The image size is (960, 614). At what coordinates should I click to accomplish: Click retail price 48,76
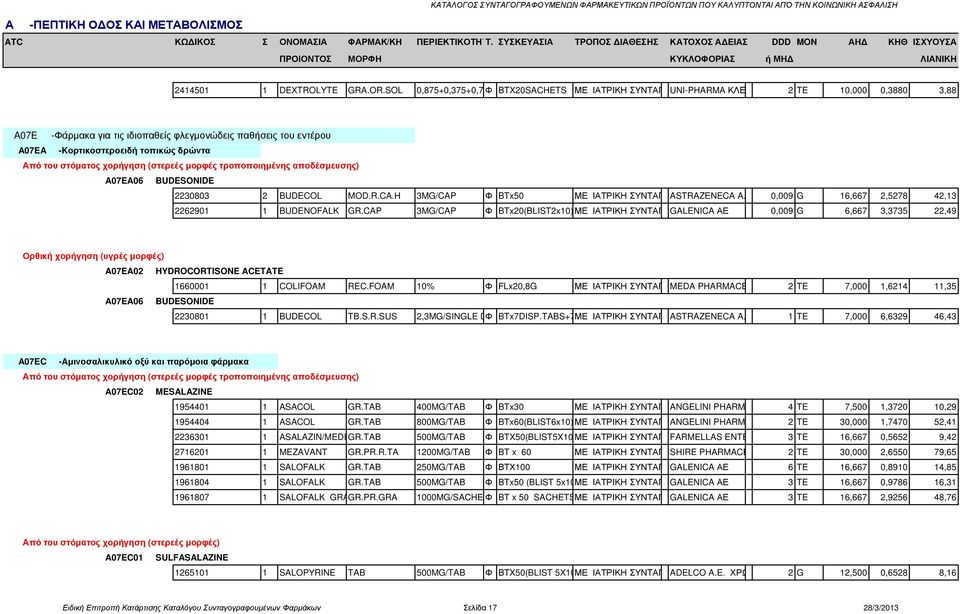[933, 497]
